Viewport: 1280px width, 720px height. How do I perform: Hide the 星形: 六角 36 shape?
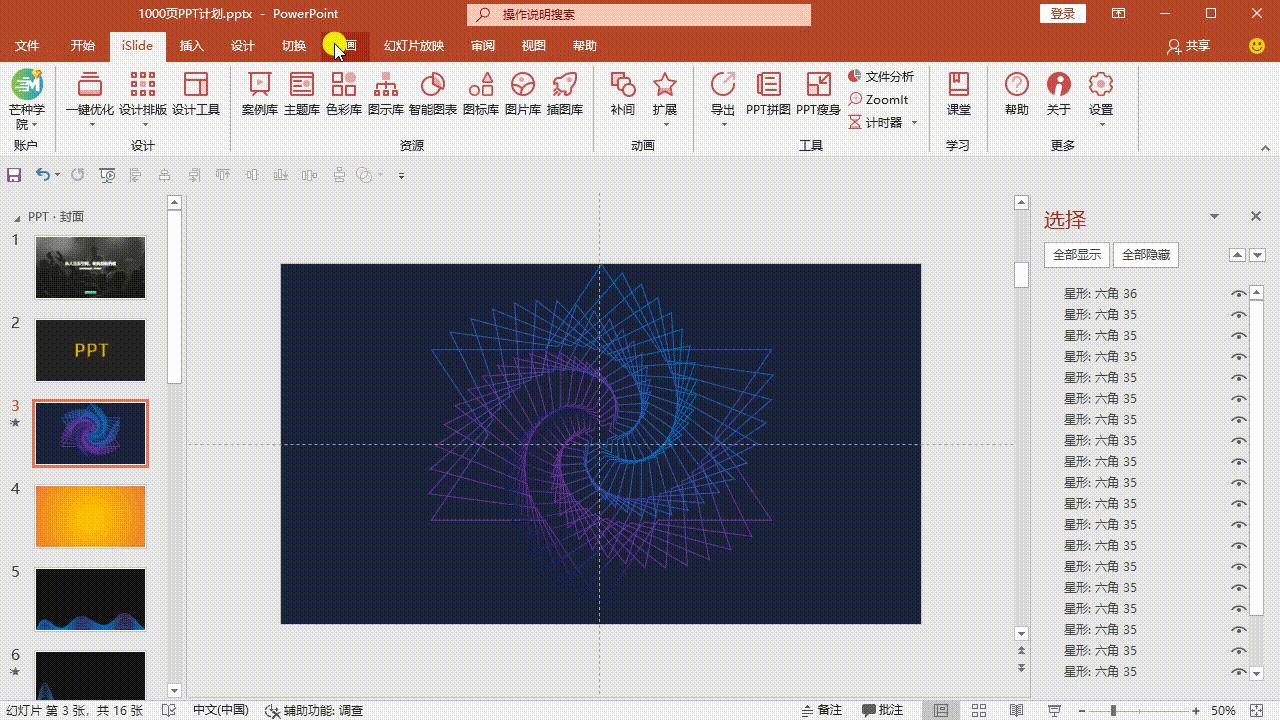(1239, 294)
